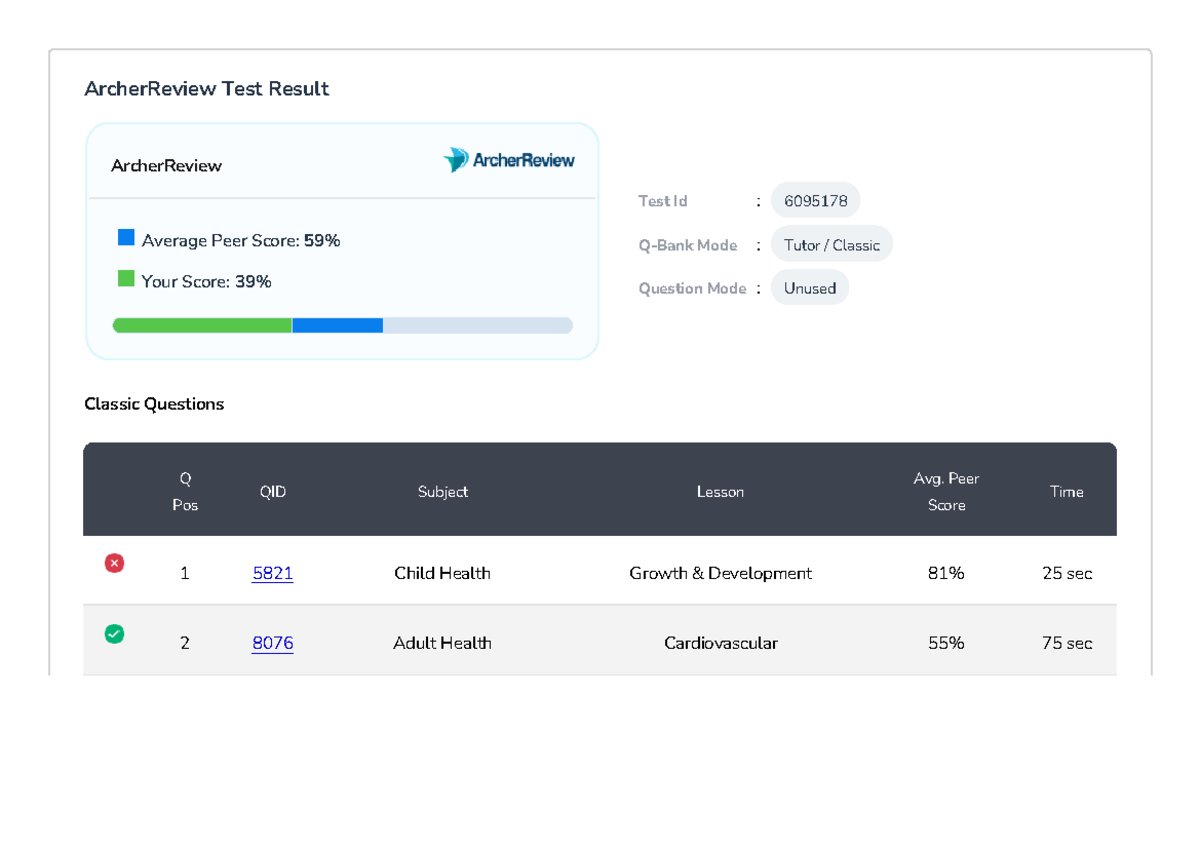Open the Avg. Peer Score column header
The height and width of the screenshot is (849, 1200).
pos(946,491)
